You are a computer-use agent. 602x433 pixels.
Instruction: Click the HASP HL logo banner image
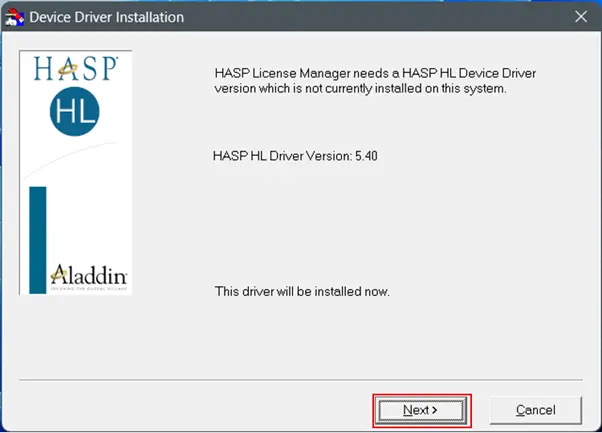coord(76,172)
